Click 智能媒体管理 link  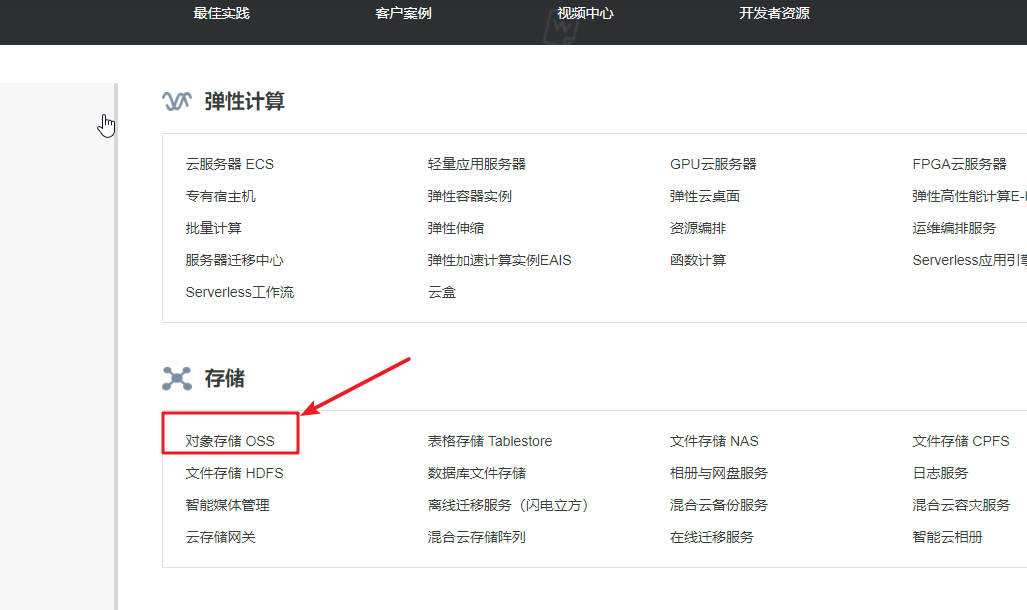[227, 506]
